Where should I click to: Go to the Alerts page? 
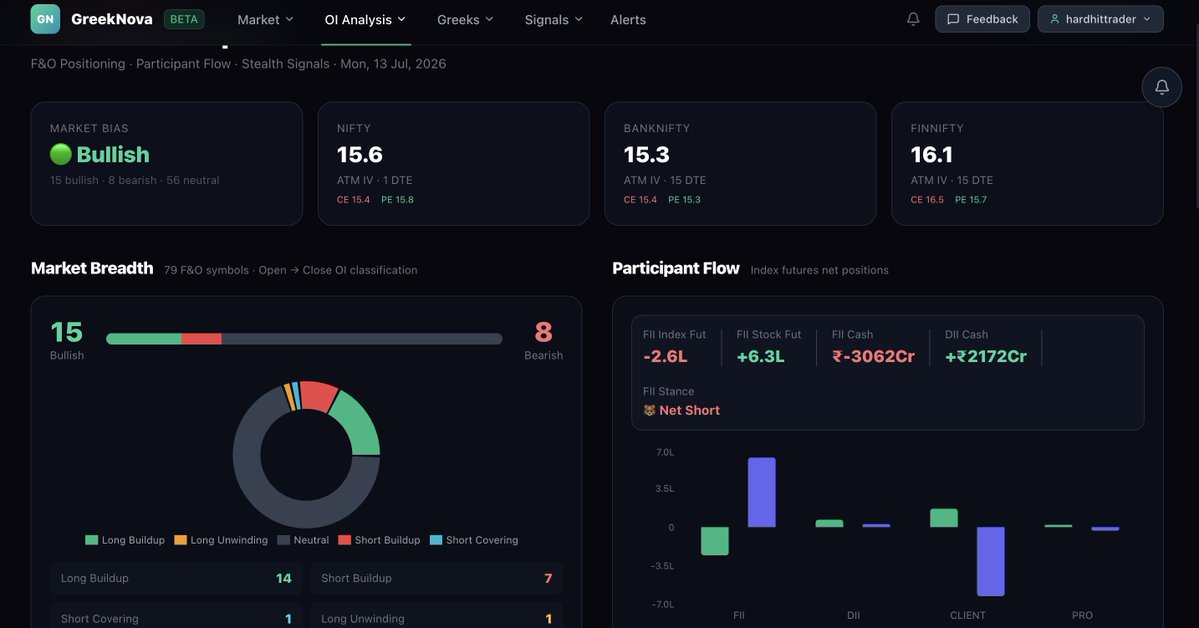point(628,20)
